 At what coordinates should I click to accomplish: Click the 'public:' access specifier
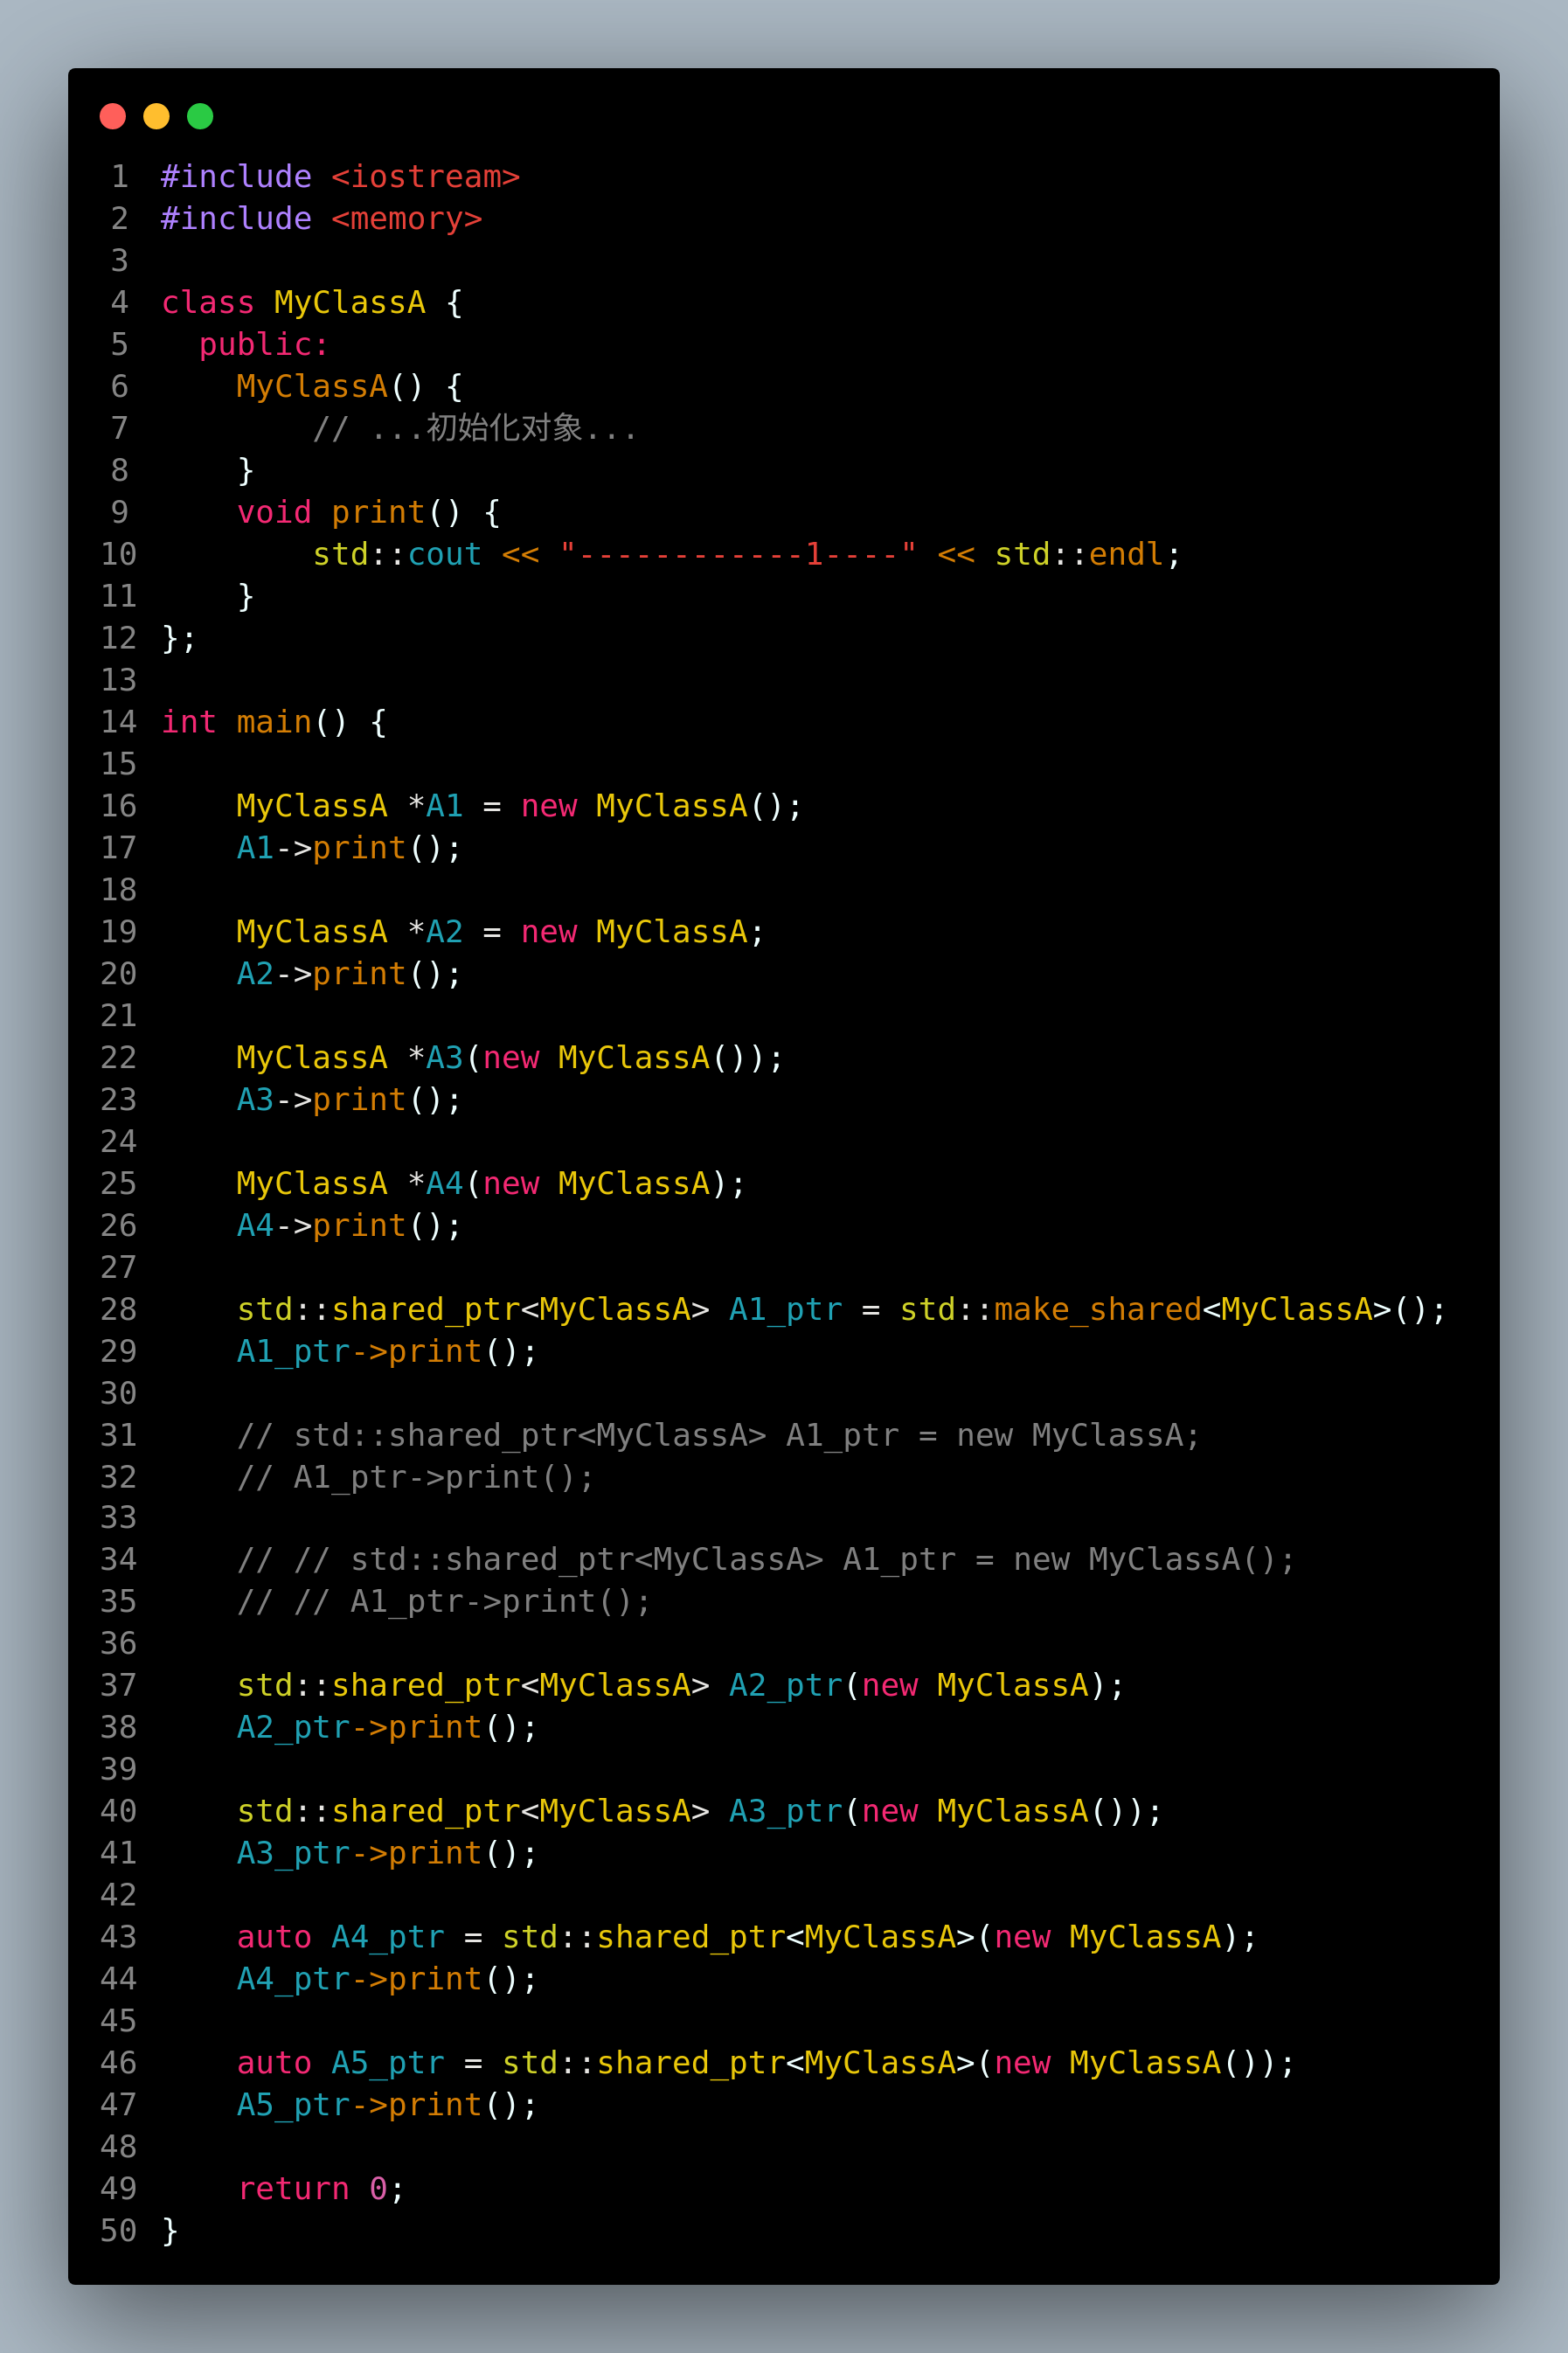coord(264,344)
